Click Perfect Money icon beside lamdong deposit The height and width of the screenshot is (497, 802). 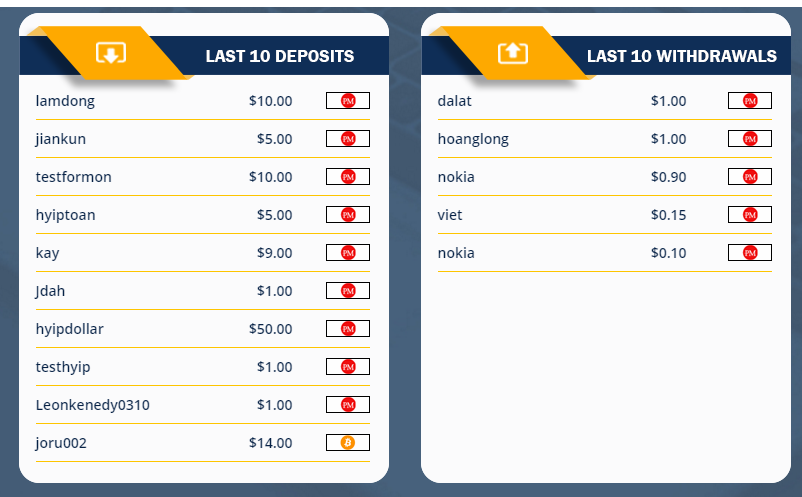coord(348,101)
